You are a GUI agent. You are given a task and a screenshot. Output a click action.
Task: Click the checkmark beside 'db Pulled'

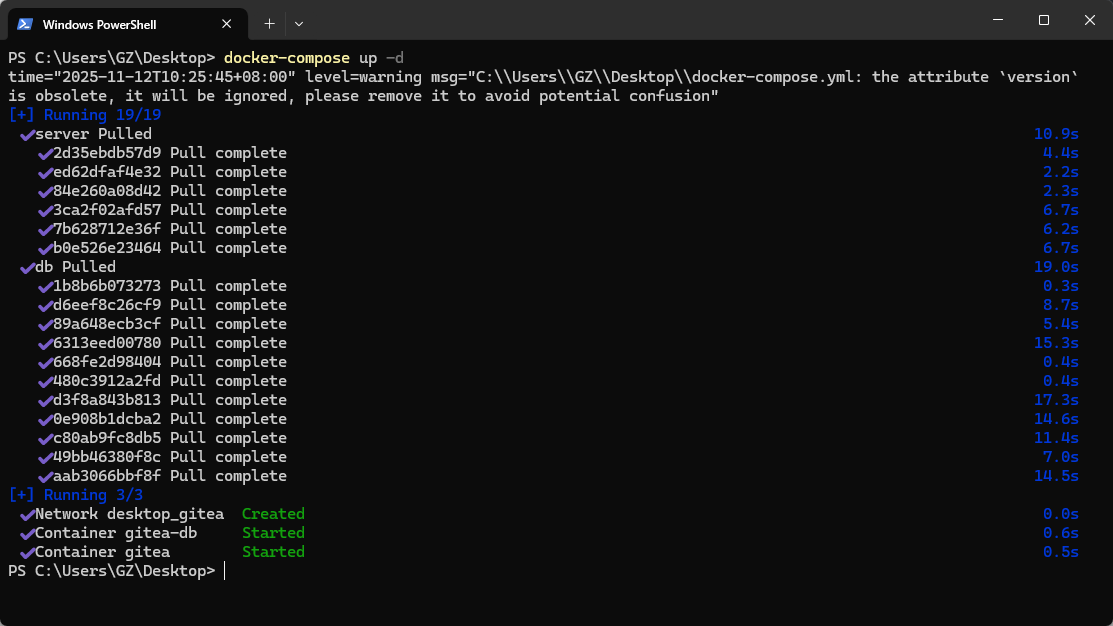click(27, 268)
